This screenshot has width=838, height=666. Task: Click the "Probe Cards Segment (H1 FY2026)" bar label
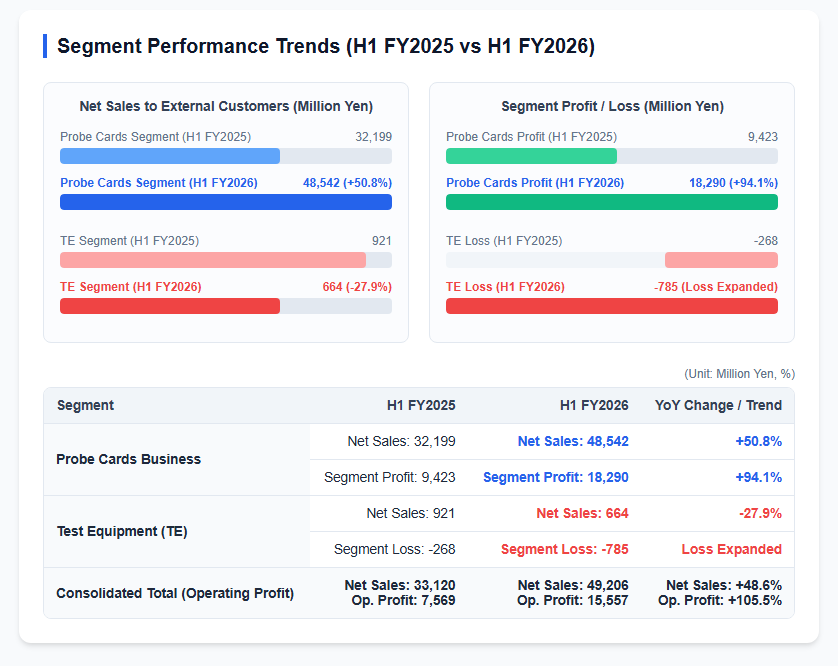[x=159, y=183]
